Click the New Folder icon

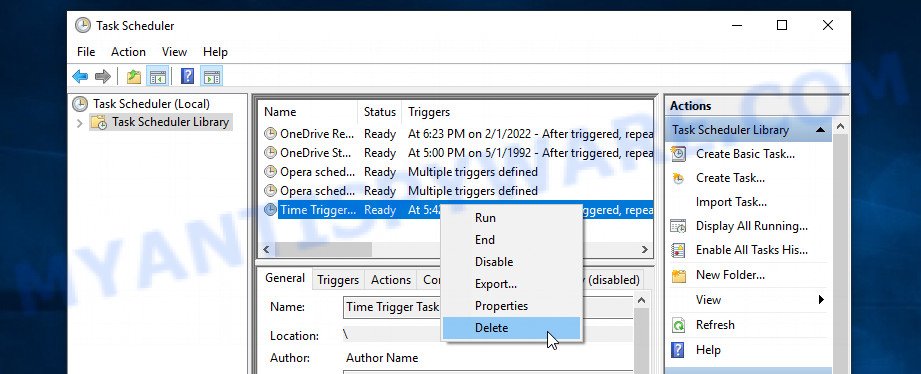point(678,275)
